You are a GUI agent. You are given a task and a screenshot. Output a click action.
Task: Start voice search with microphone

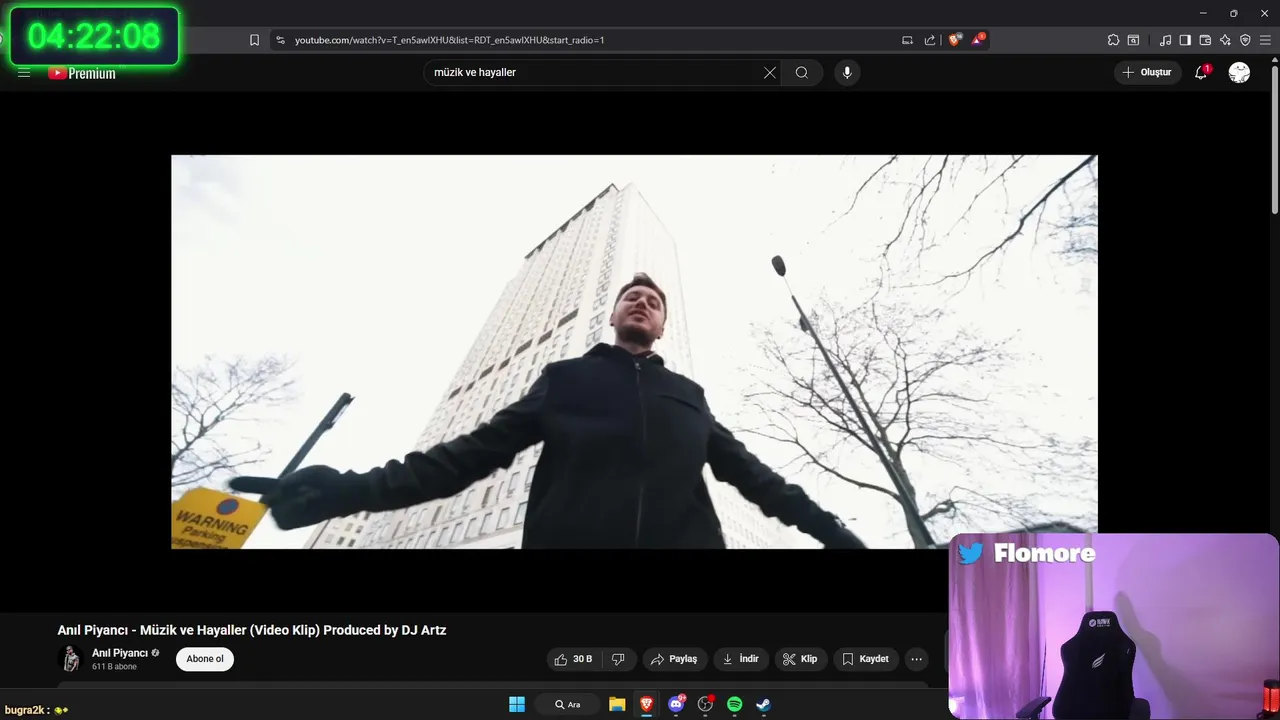point(847,72)
